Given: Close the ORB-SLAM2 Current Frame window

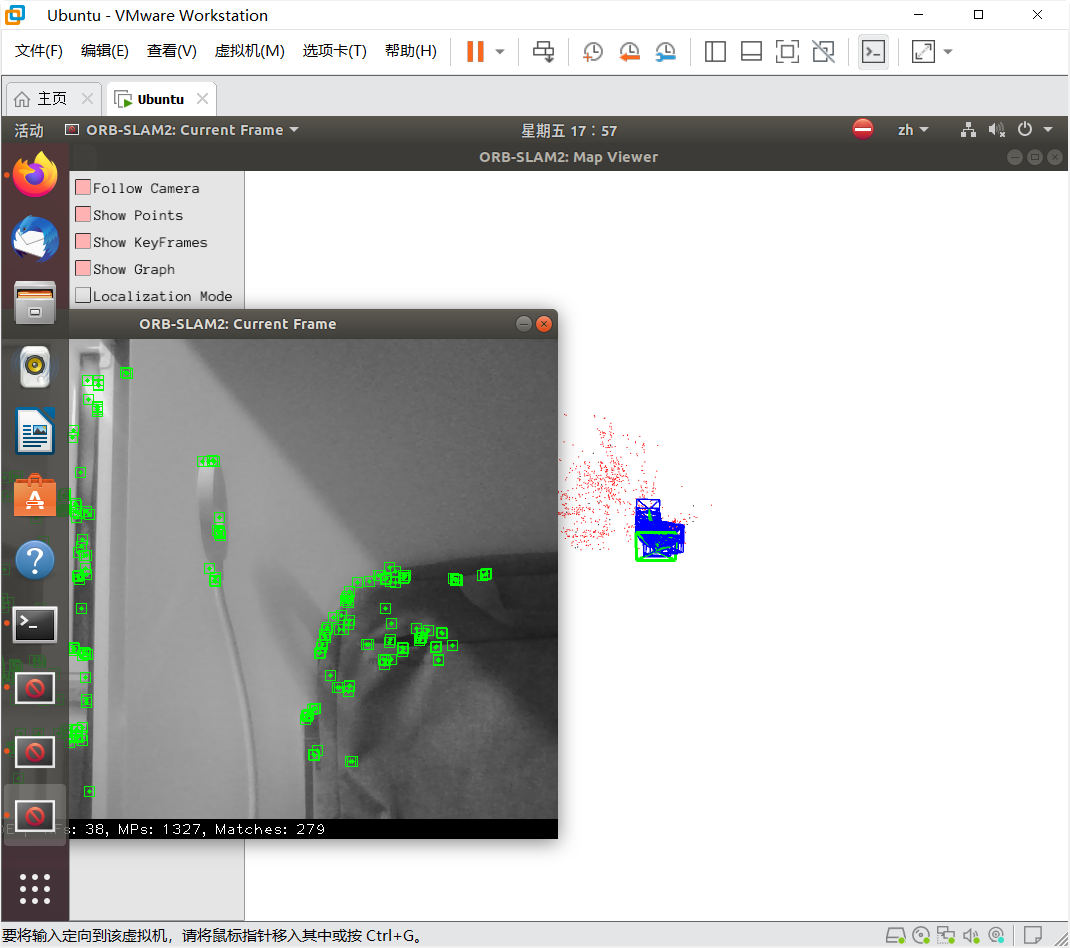Looking at the screenshot, I should pos(544,324).
